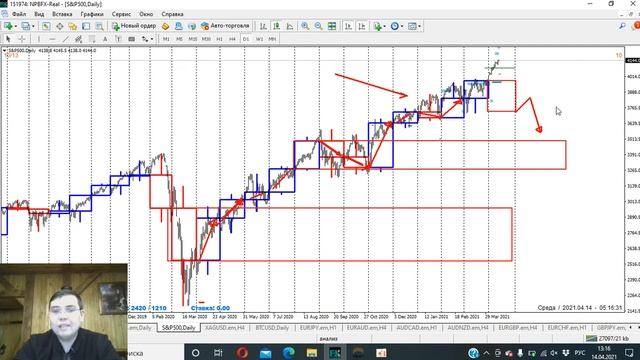Switch to the EURGBP.em,H4 chart tab

click(x=518, y=328)
